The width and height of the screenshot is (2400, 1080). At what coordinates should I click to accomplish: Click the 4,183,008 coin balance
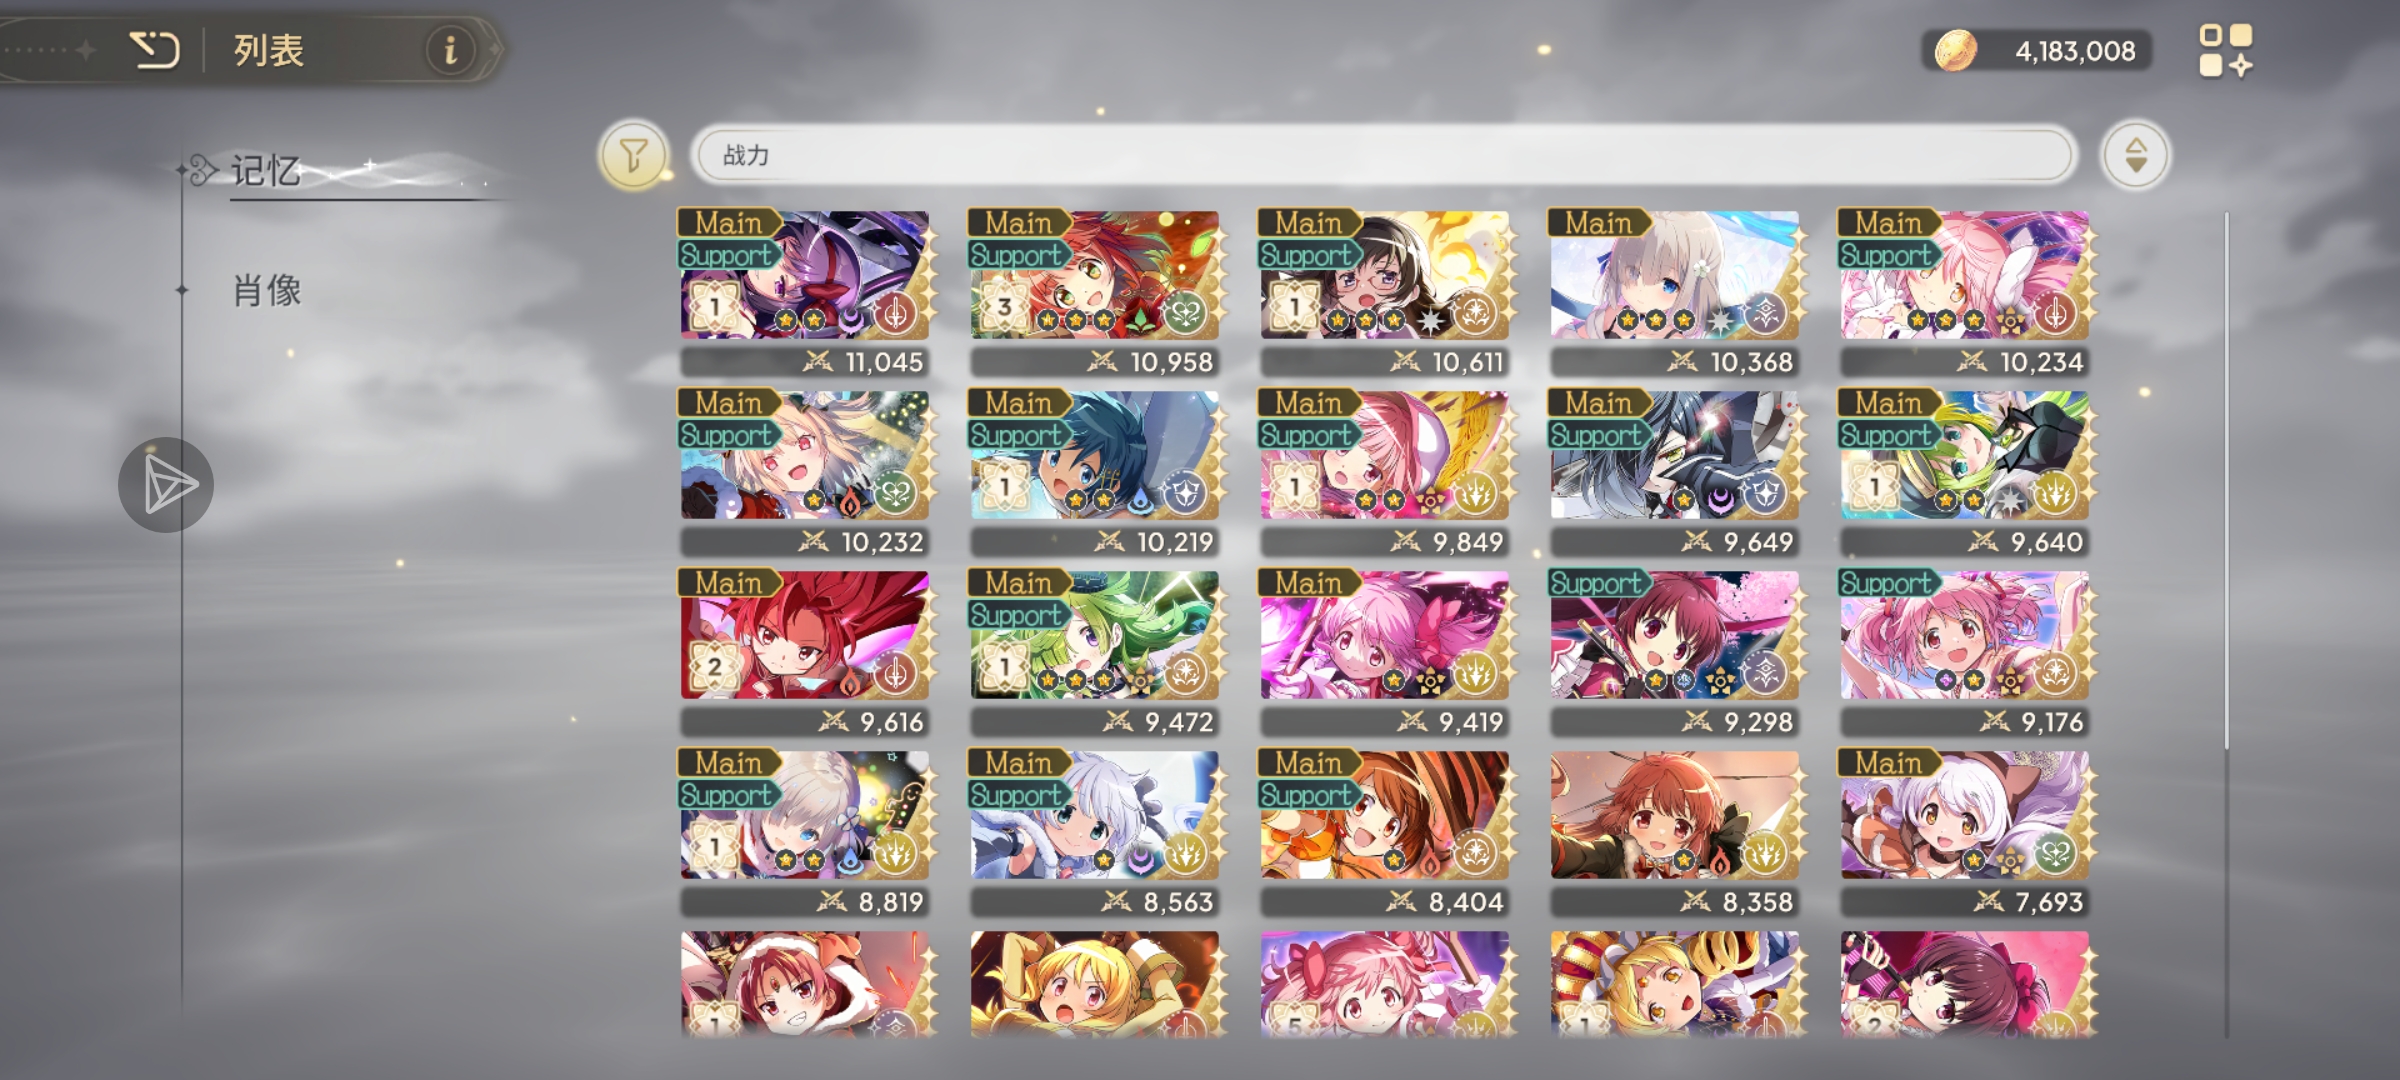click(2075, 51)
